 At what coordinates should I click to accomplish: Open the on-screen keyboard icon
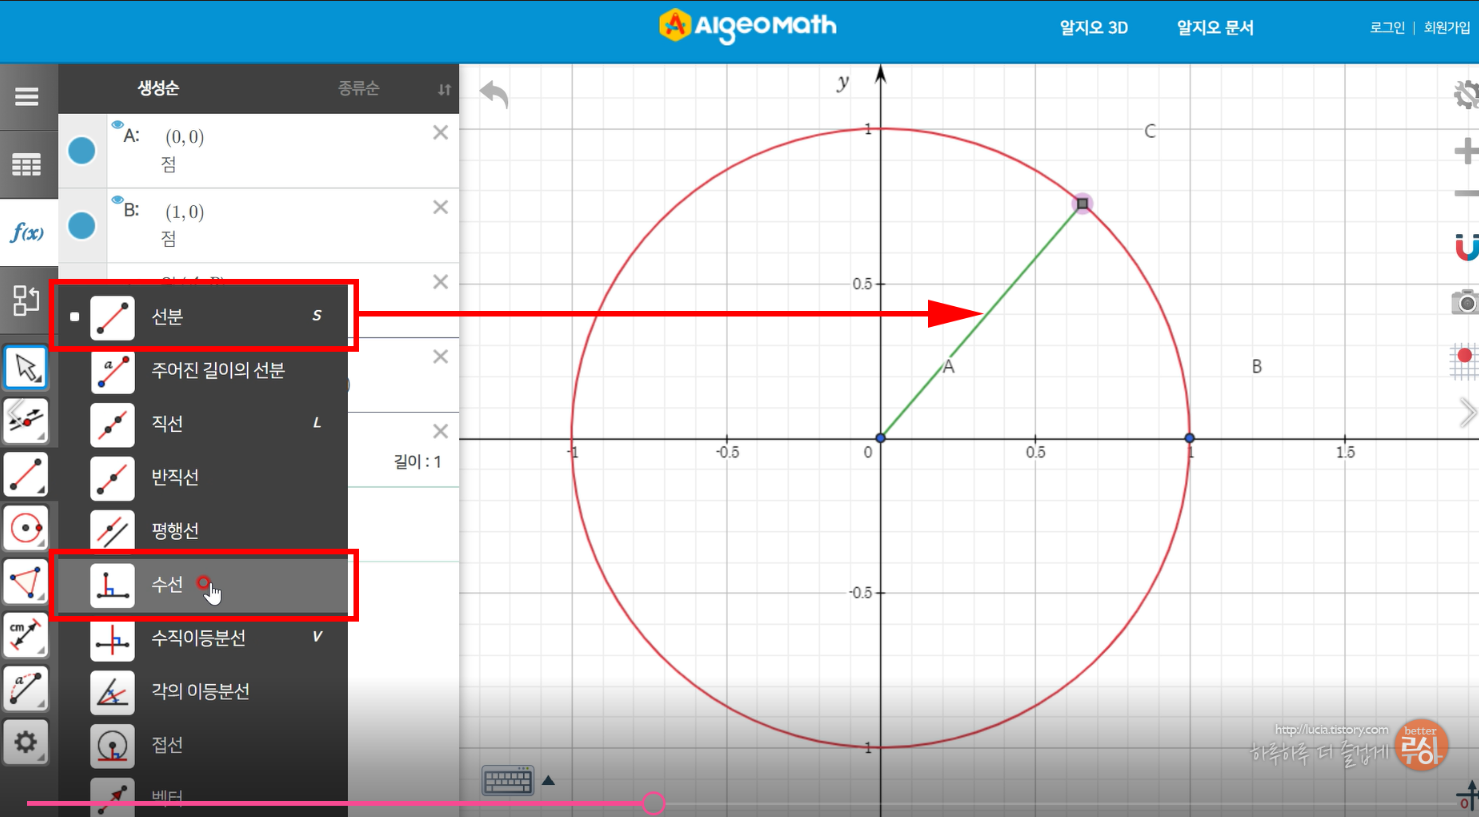click(508, 781)
